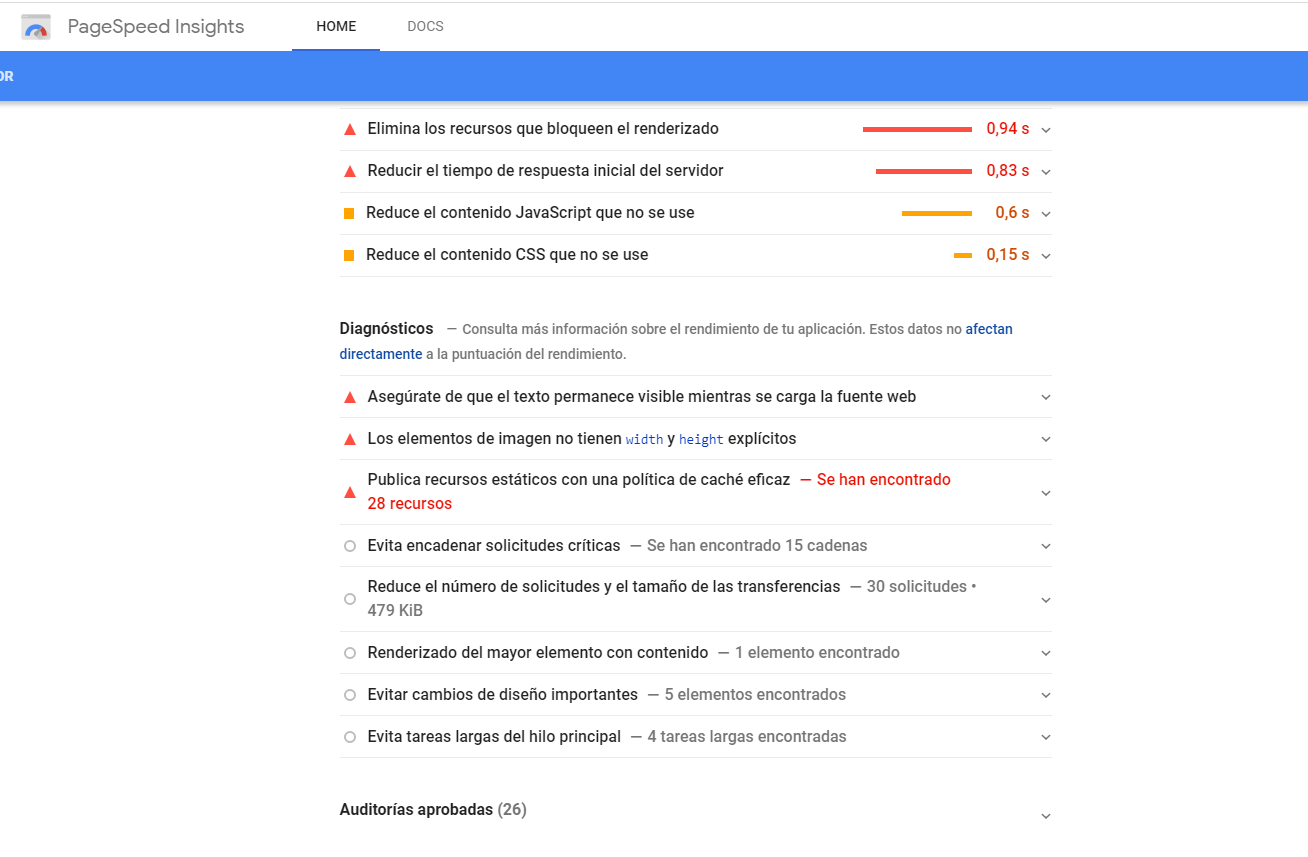Expand 'Los elementos de imagen' audit chevron

pos(1046,439)
